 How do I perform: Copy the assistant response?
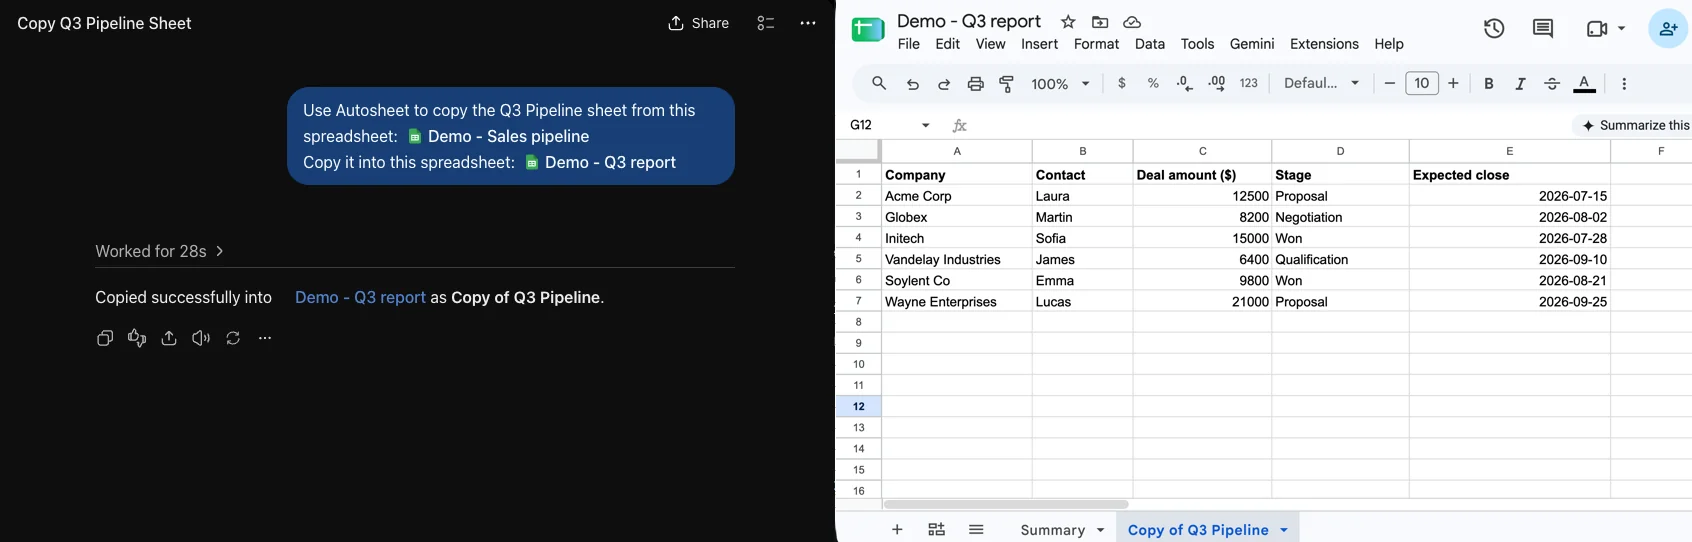(105, 338)
